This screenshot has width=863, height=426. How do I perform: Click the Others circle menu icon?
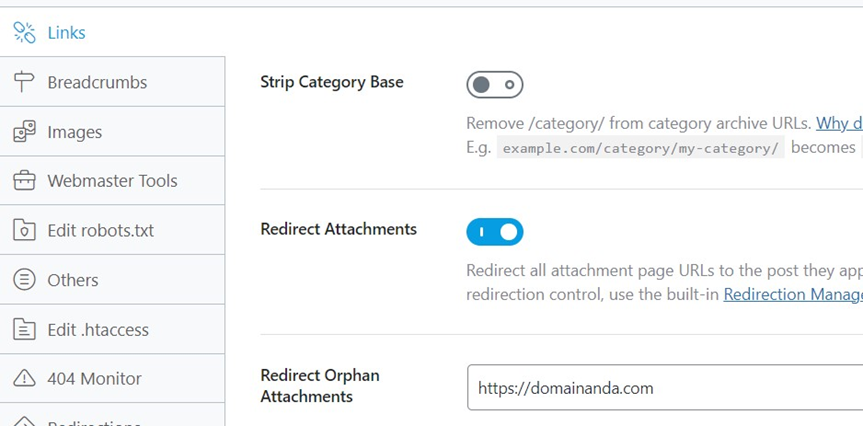pyautogui.click(x=24, y=280)
